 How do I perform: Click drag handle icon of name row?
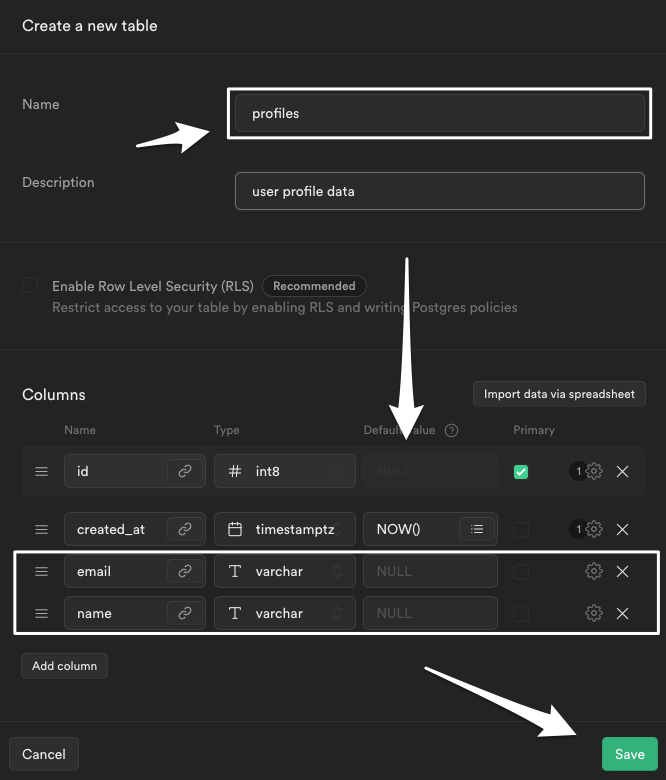point(42,613)
